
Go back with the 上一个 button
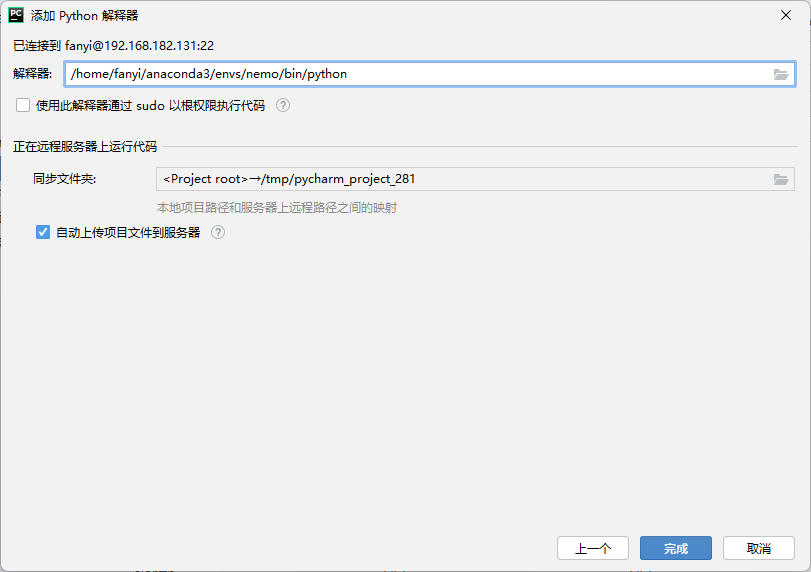point(593,548)
